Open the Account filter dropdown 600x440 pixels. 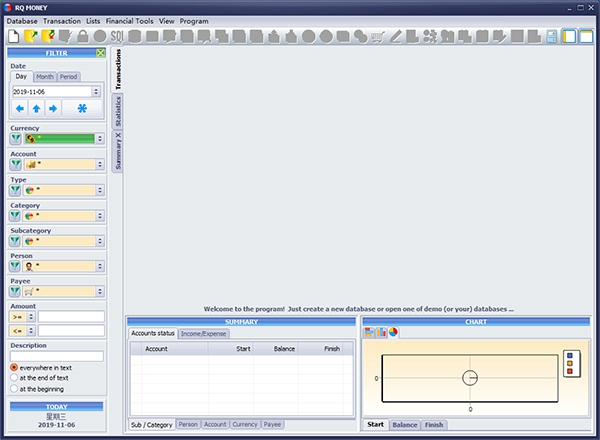100,164
